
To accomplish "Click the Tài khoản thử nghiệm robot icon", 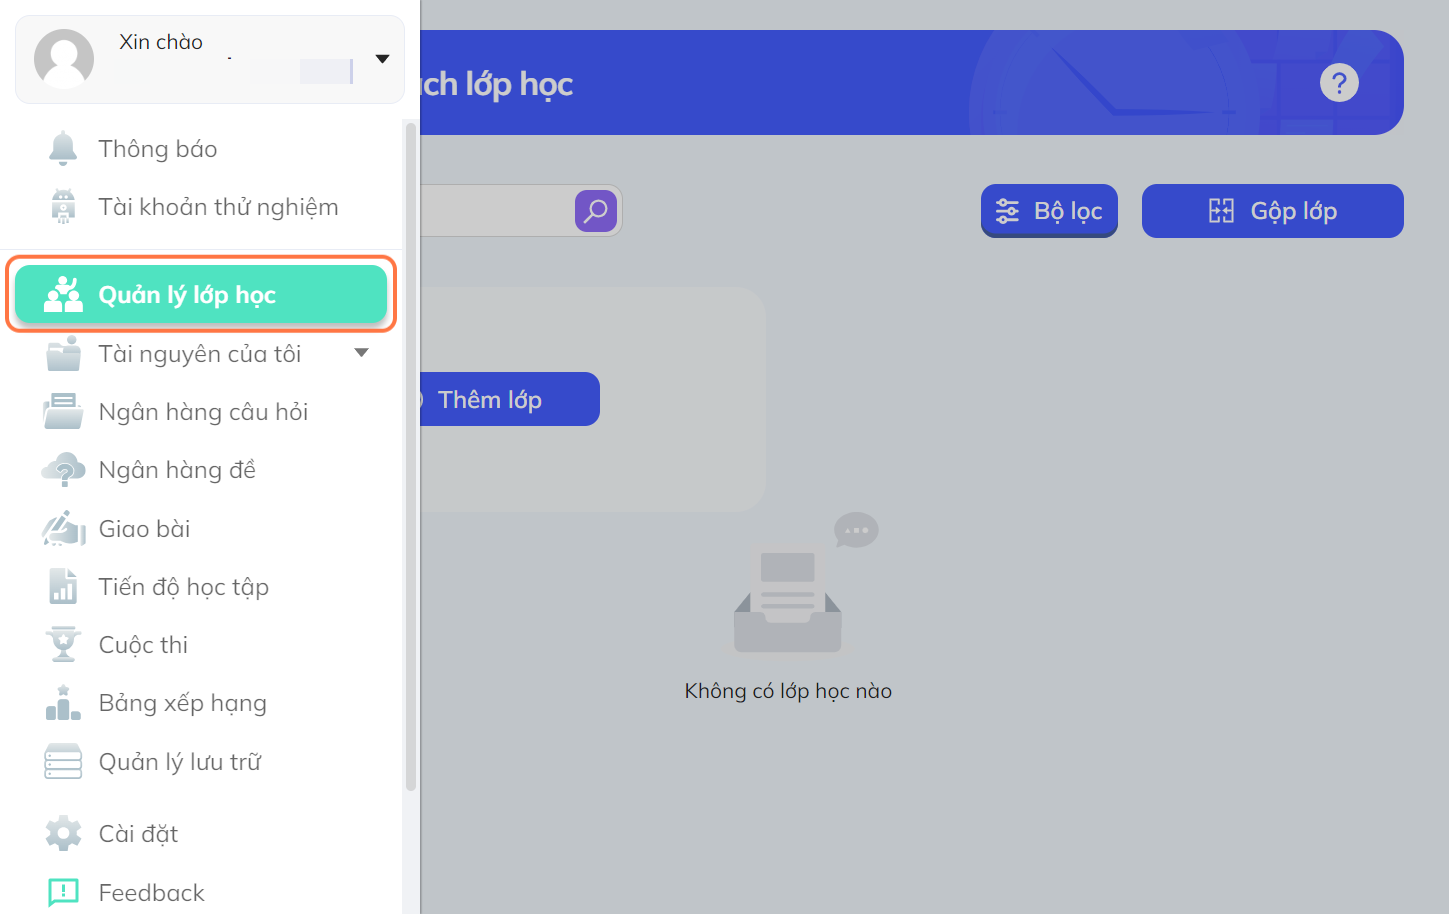I will (63, 207).
